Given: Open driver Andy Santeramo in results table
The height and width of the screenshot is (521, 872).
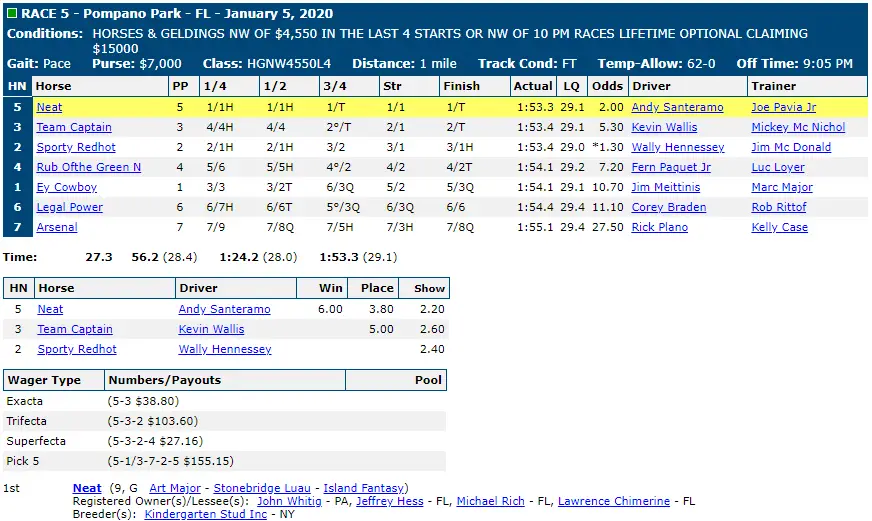Looking at the screenshot, I should [677, 107].
